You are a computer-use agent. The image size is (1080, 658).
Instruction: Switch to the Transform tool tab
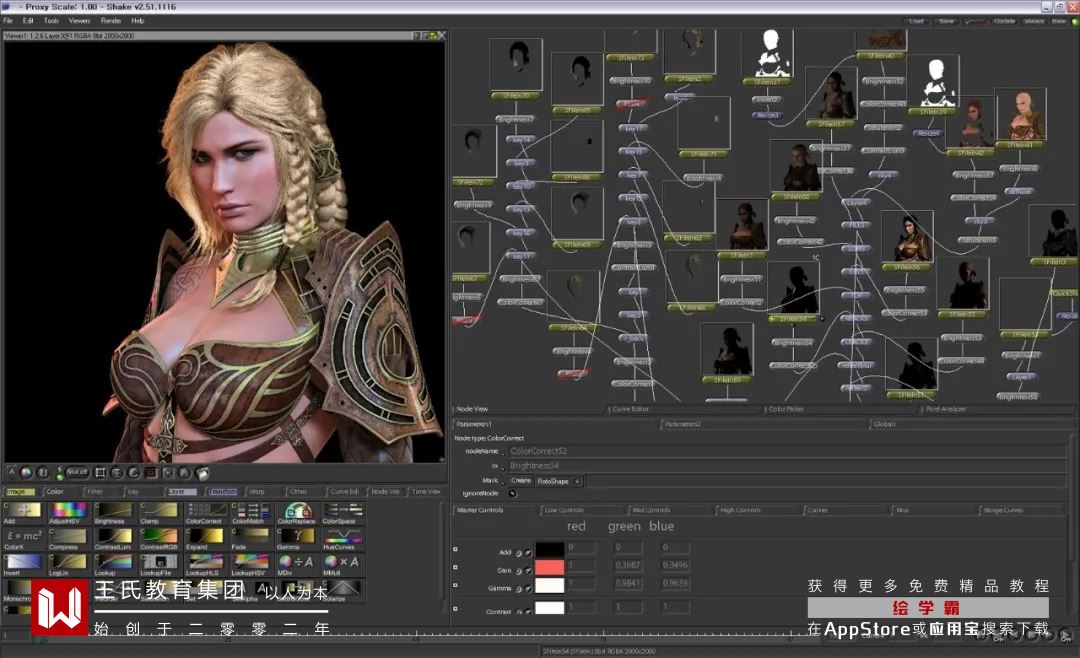coord(222,491)
